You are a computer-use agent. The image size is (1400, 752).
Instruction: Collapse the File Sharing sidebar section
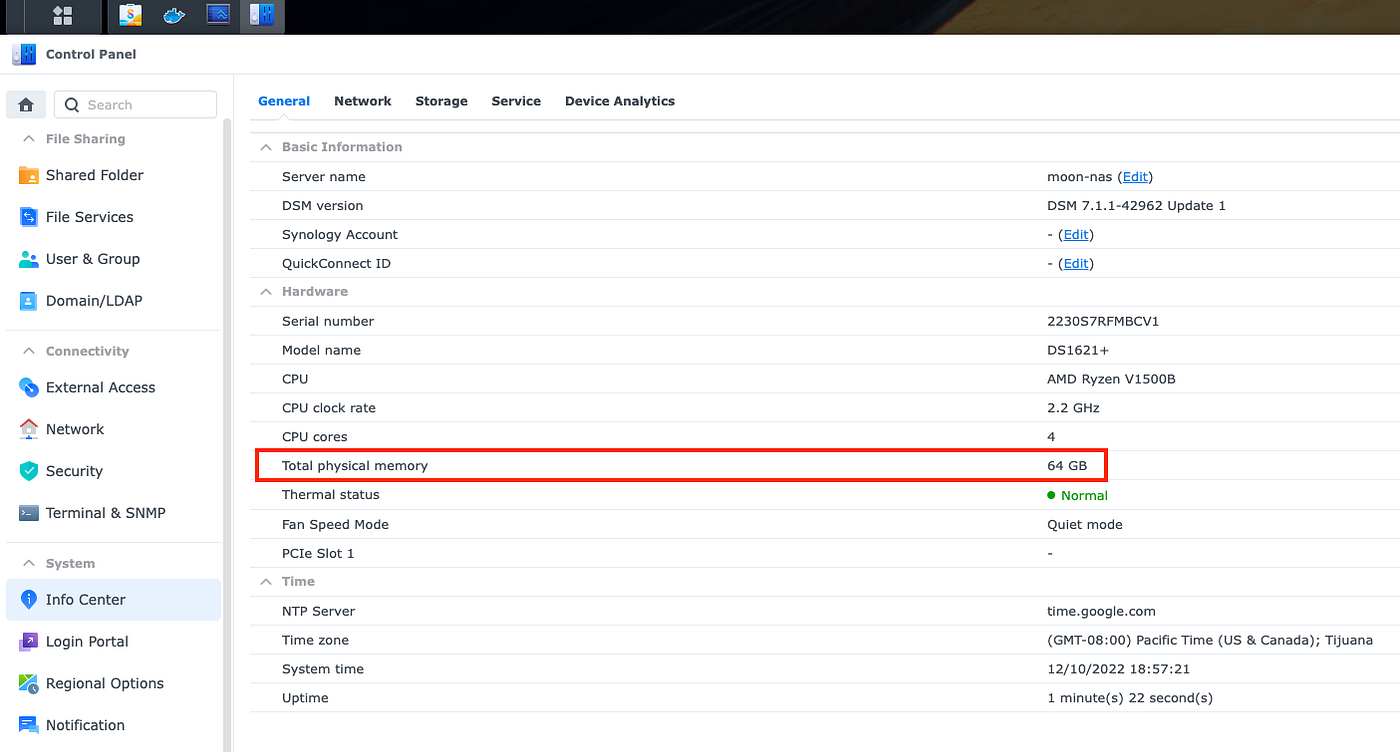(x=29, y=139)
